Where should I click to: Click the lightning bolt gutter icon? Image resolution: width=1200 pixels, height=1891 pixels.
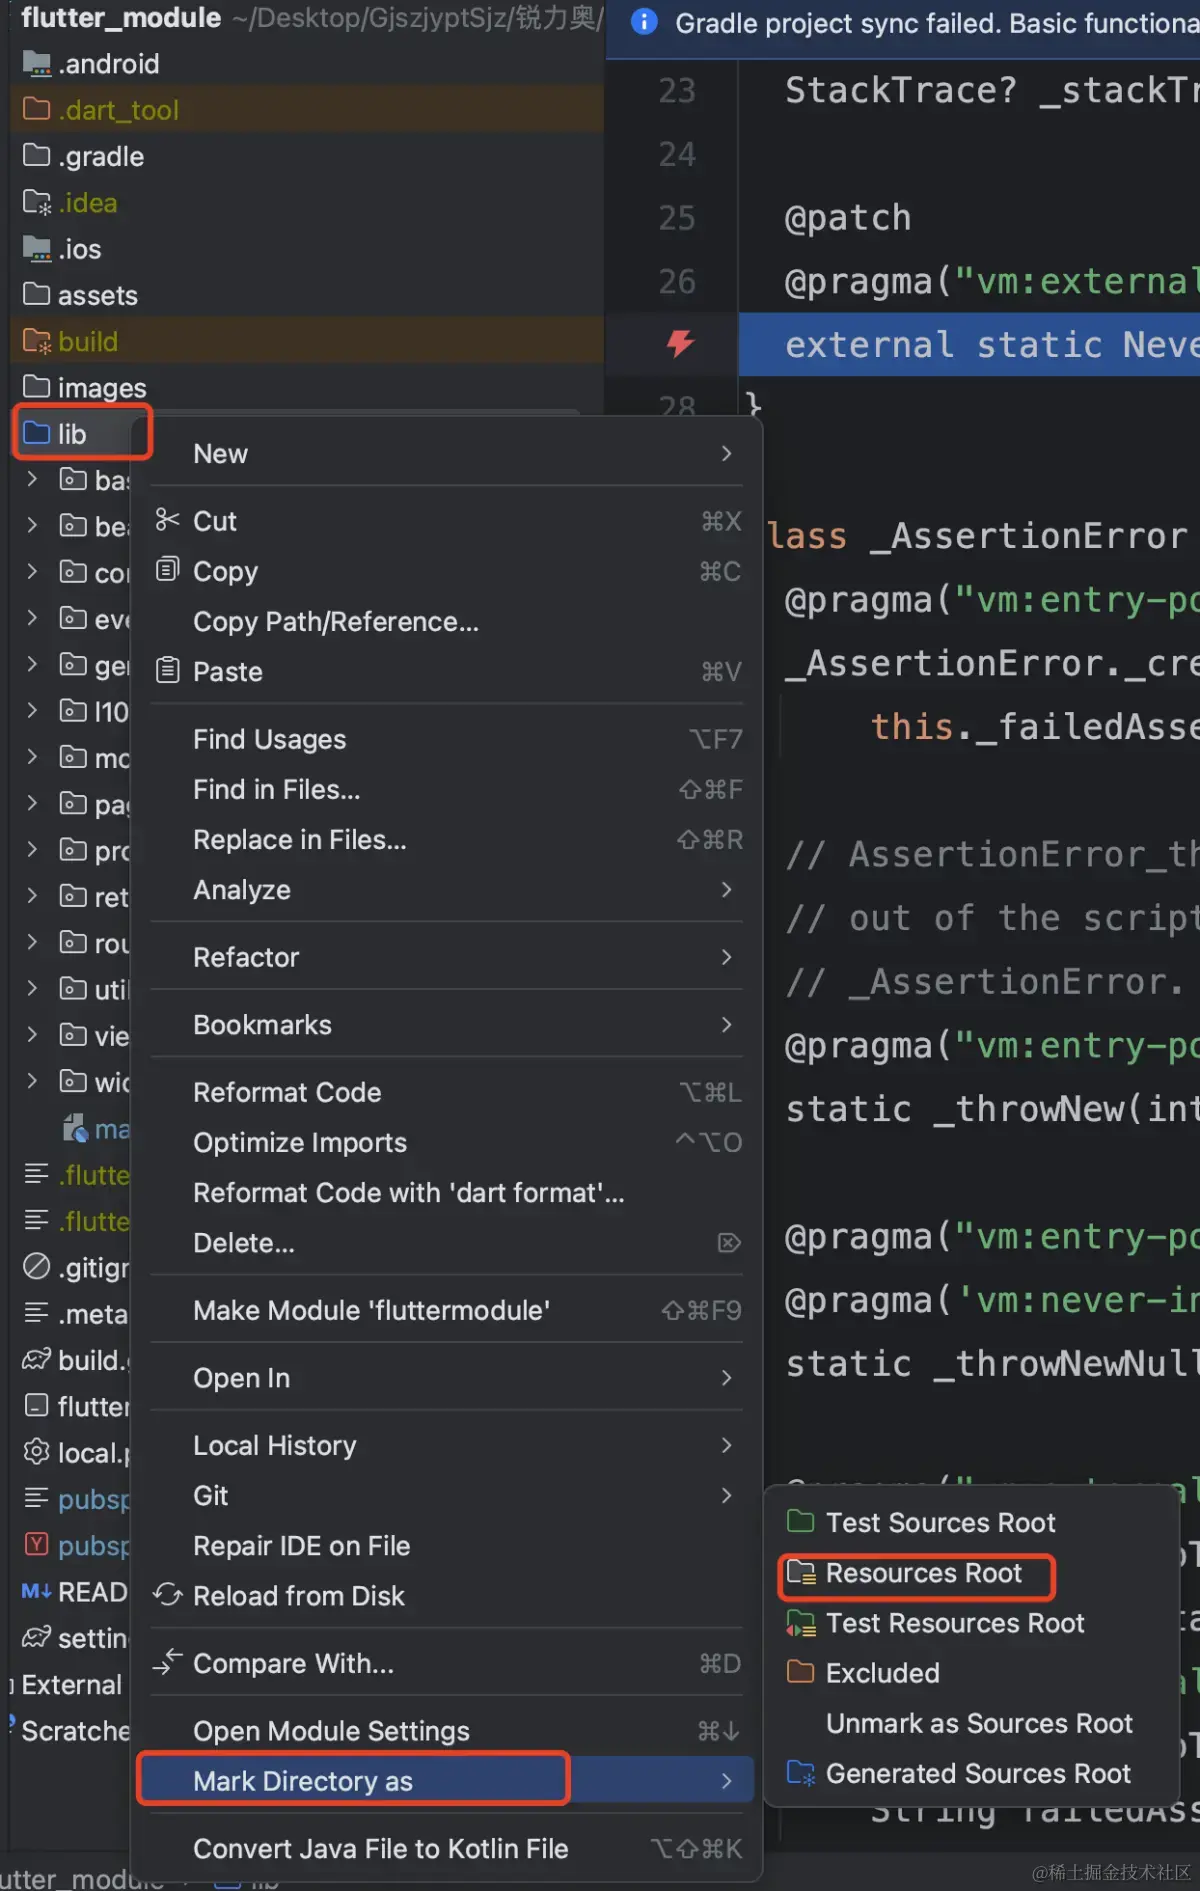coord(680,343)
